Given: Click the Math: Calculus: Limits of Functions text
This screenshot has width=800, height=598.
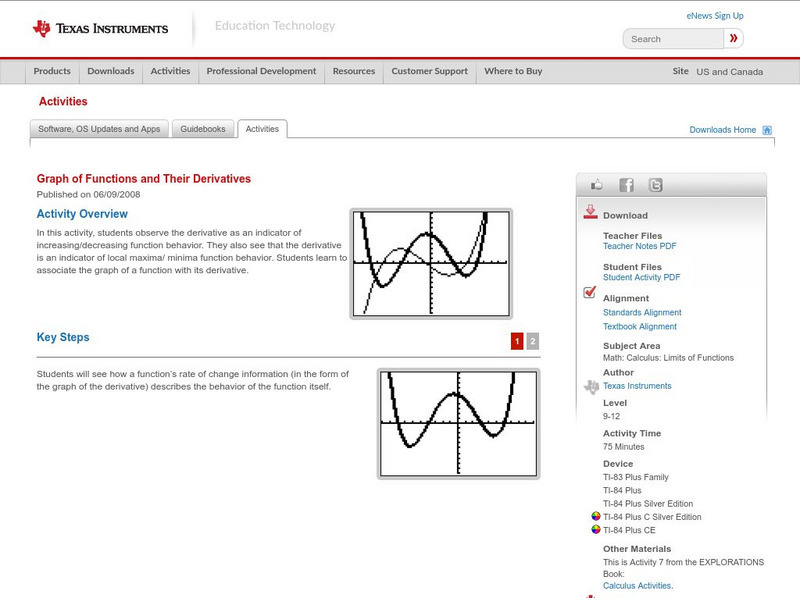Looking at the screenshot, I should click(668, 358).
